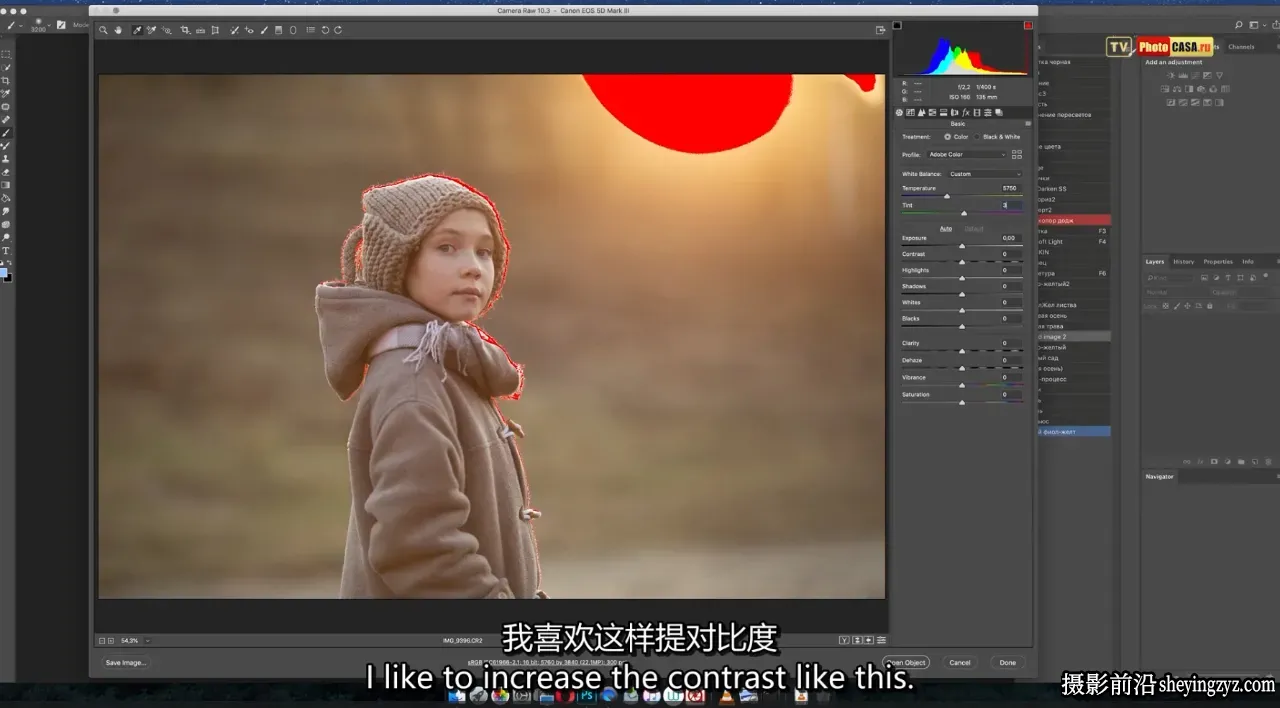Viewport: 1280px width, 708px height.
Task: Click the Open Object button
Action: tap(906, 662)
